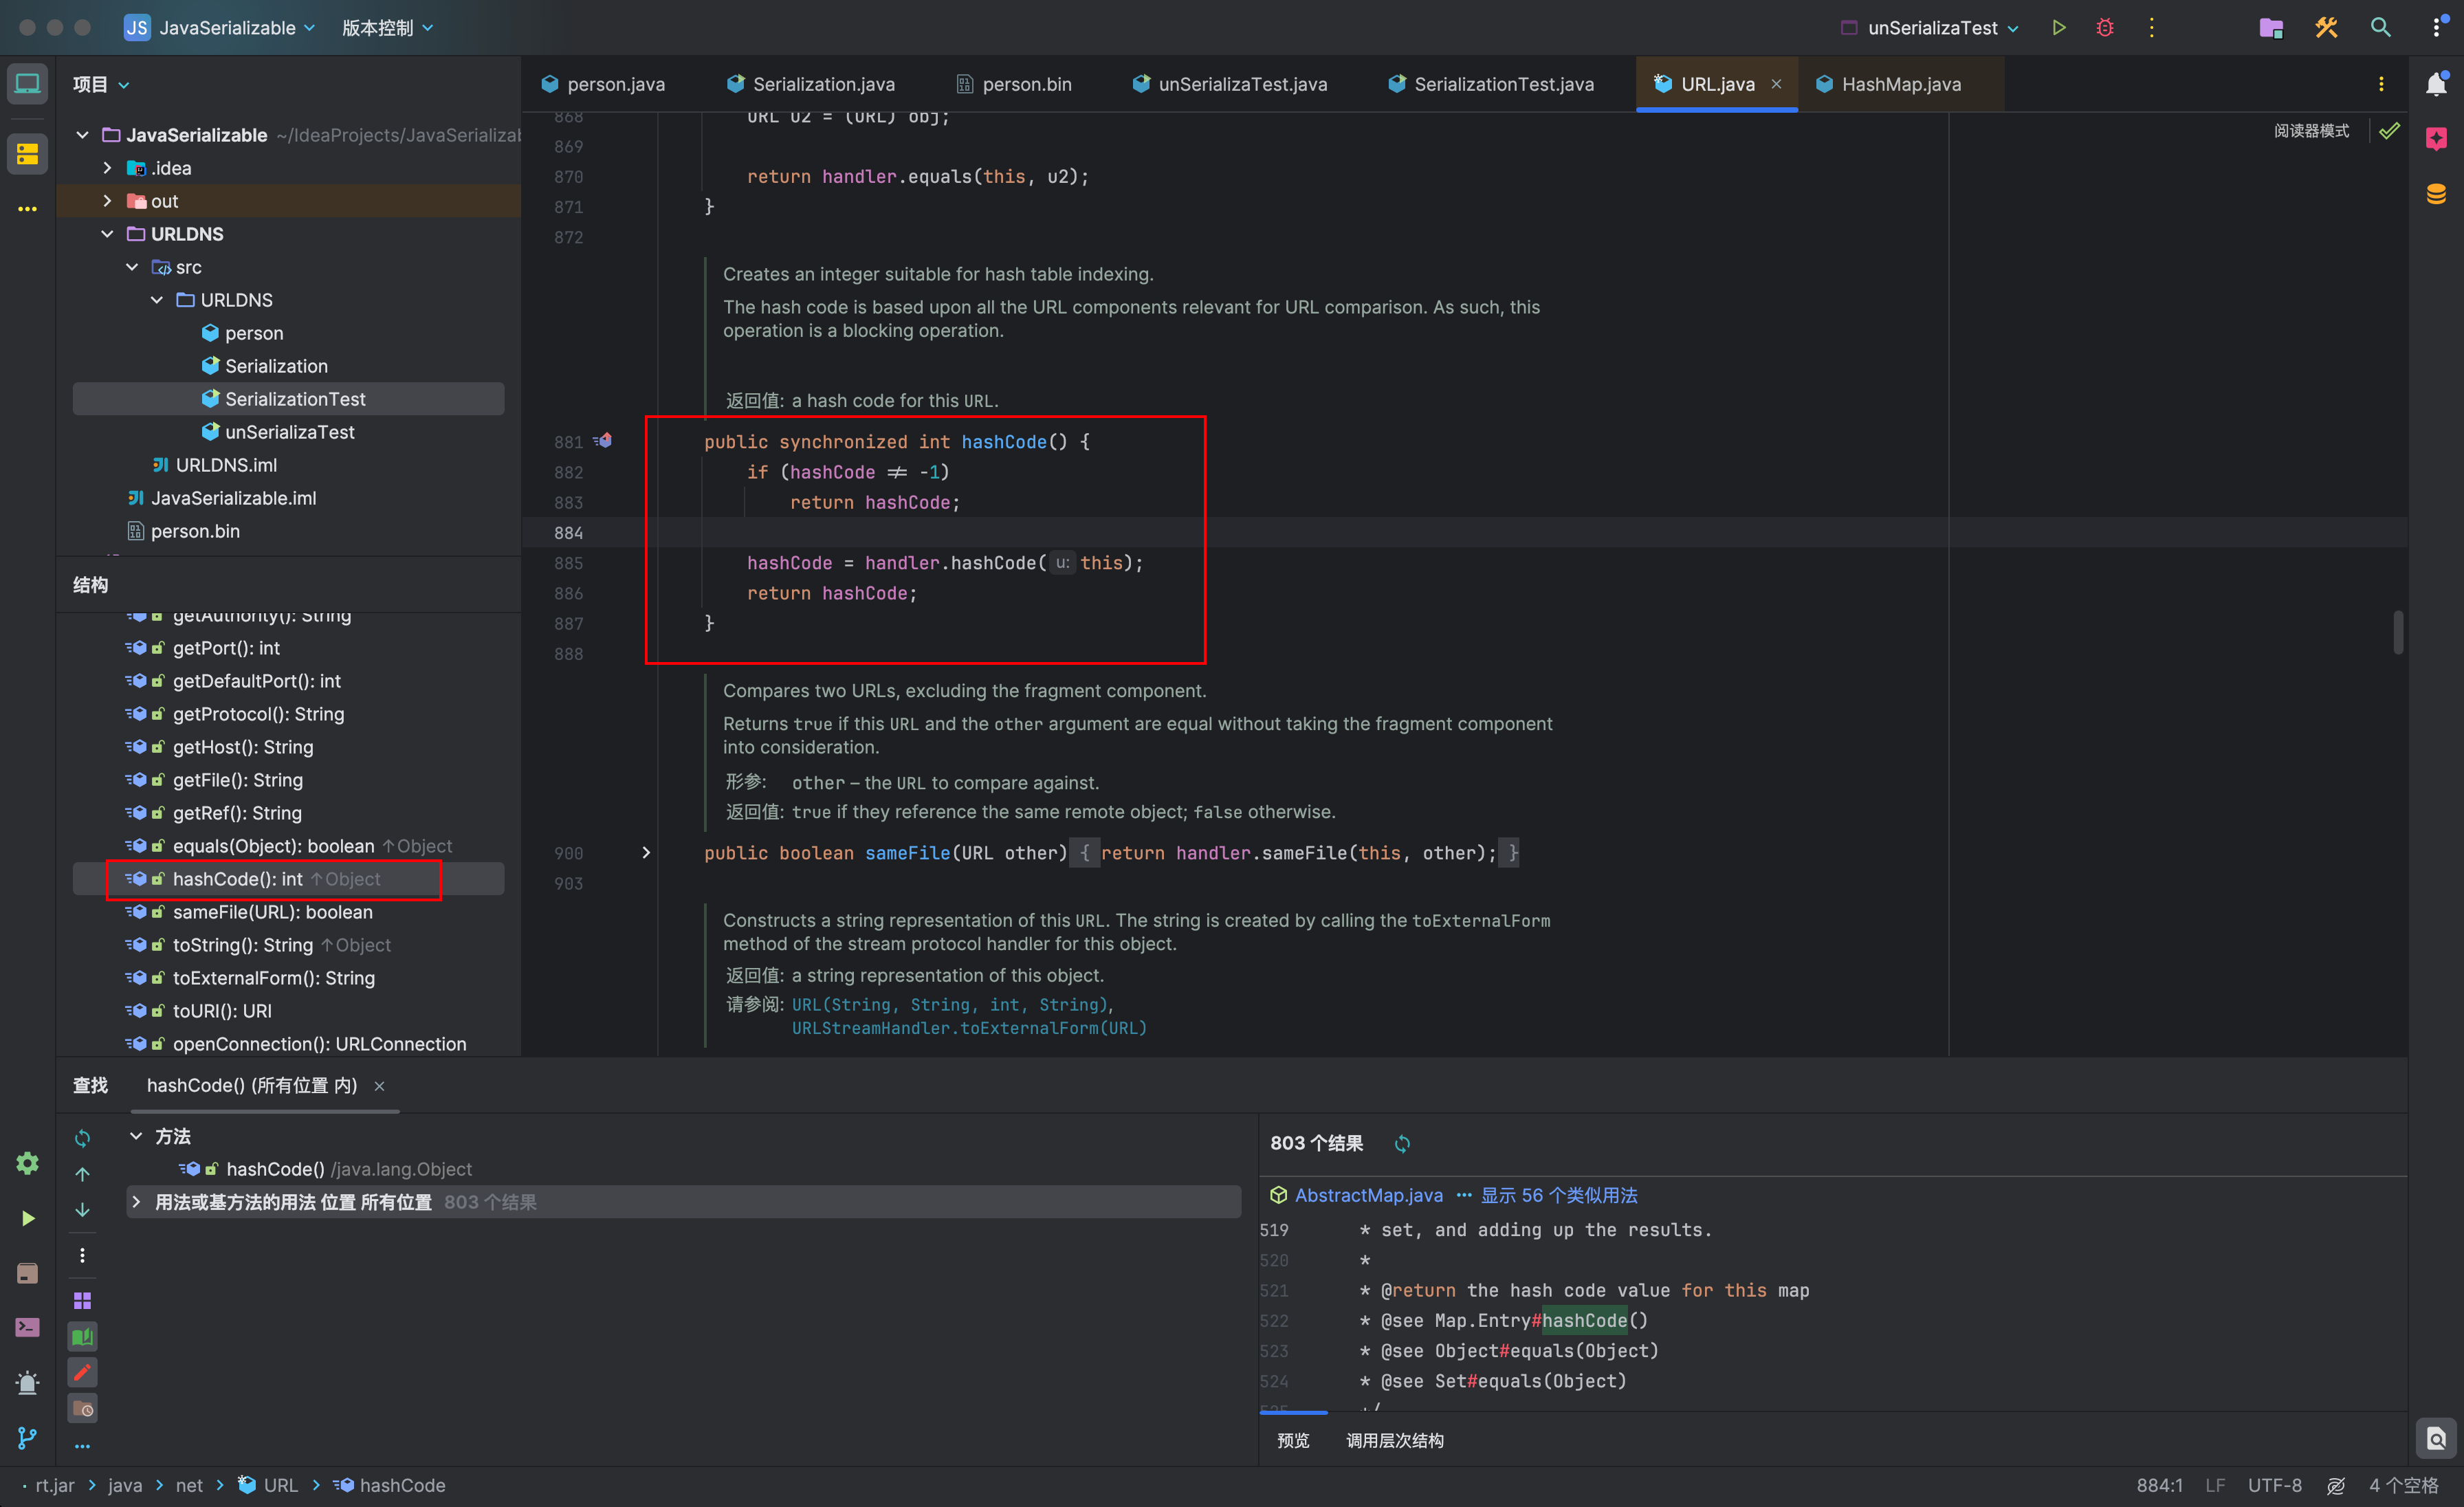Screen dimensions: 2464x1507
Task: Open the 调用层次结构 tab in preview
Action: click(1394, 1441)
